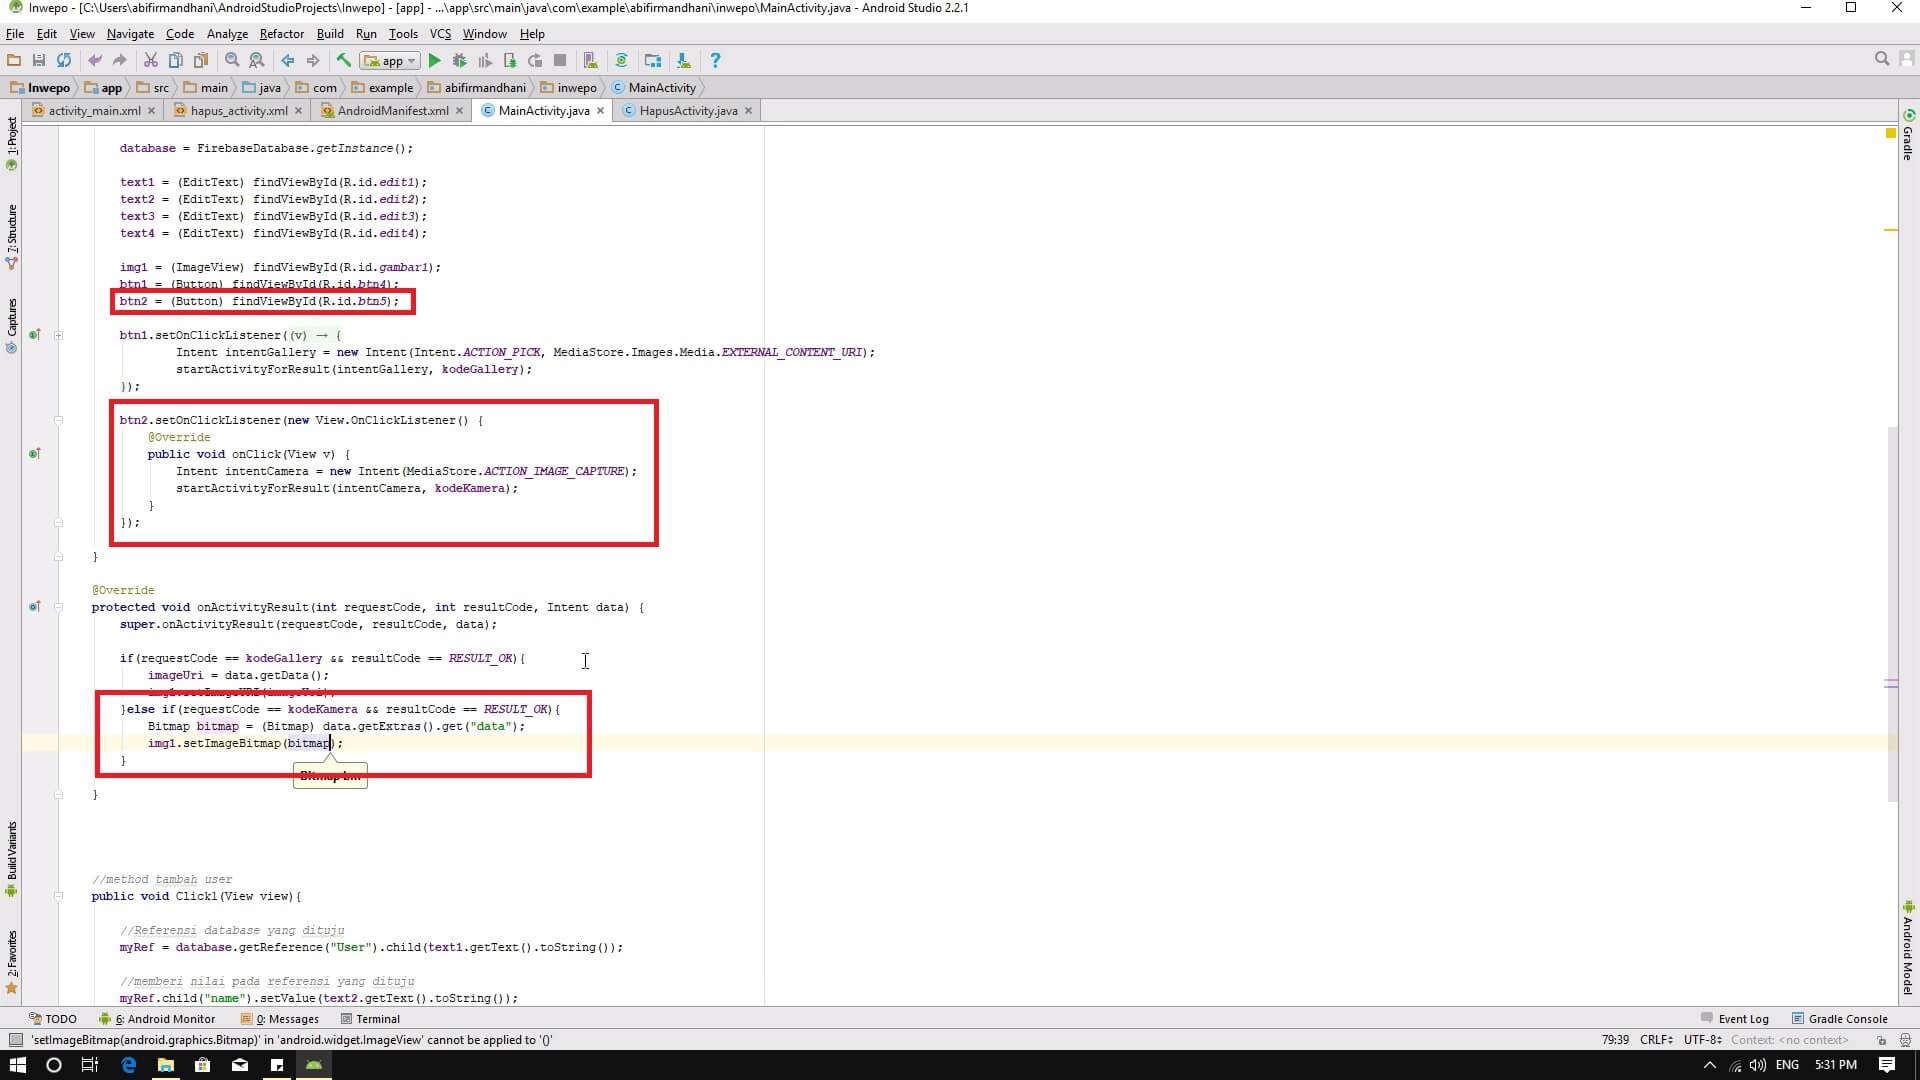
Task: Open the CRLF line separator selector
Action: (x=1656, y=1040)
